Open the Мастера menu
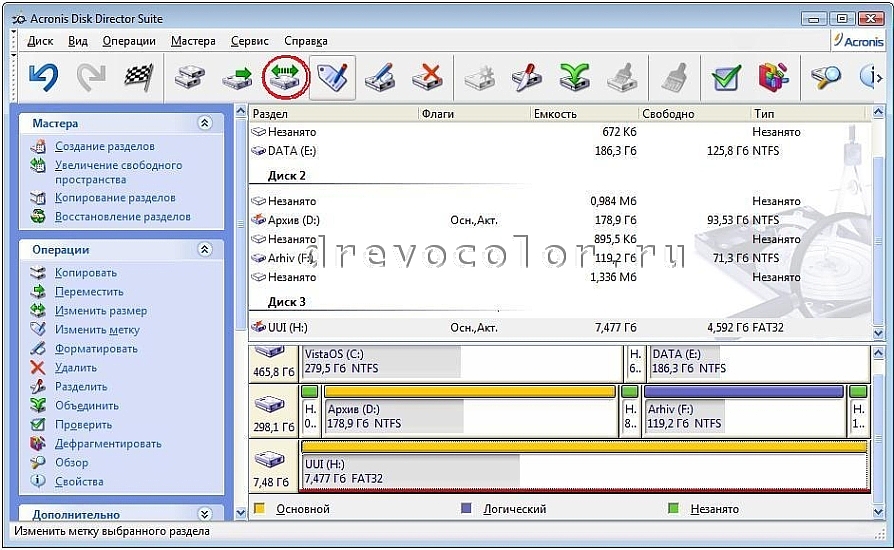The image size is (894, 550). coord(193,41)
